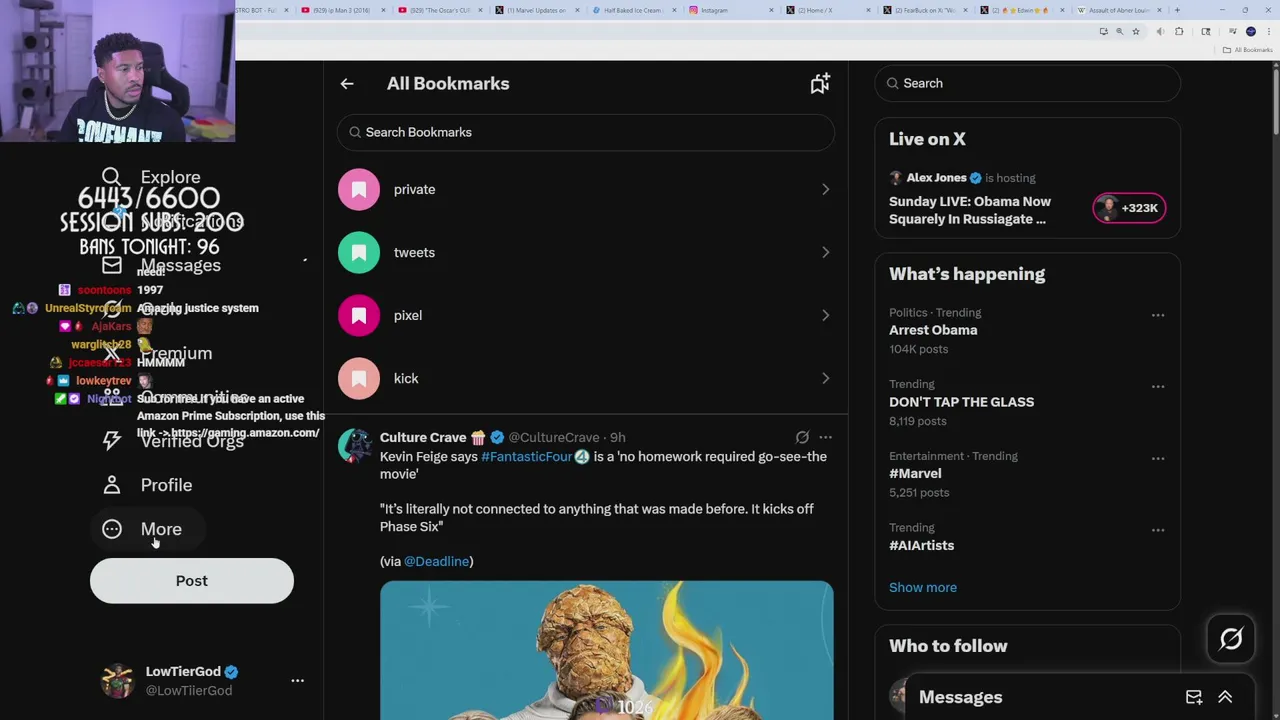The height and width of the screenshot is (720, 1280).
Task: Open options for #AIArtists trend
Action: pos(1158,530)
